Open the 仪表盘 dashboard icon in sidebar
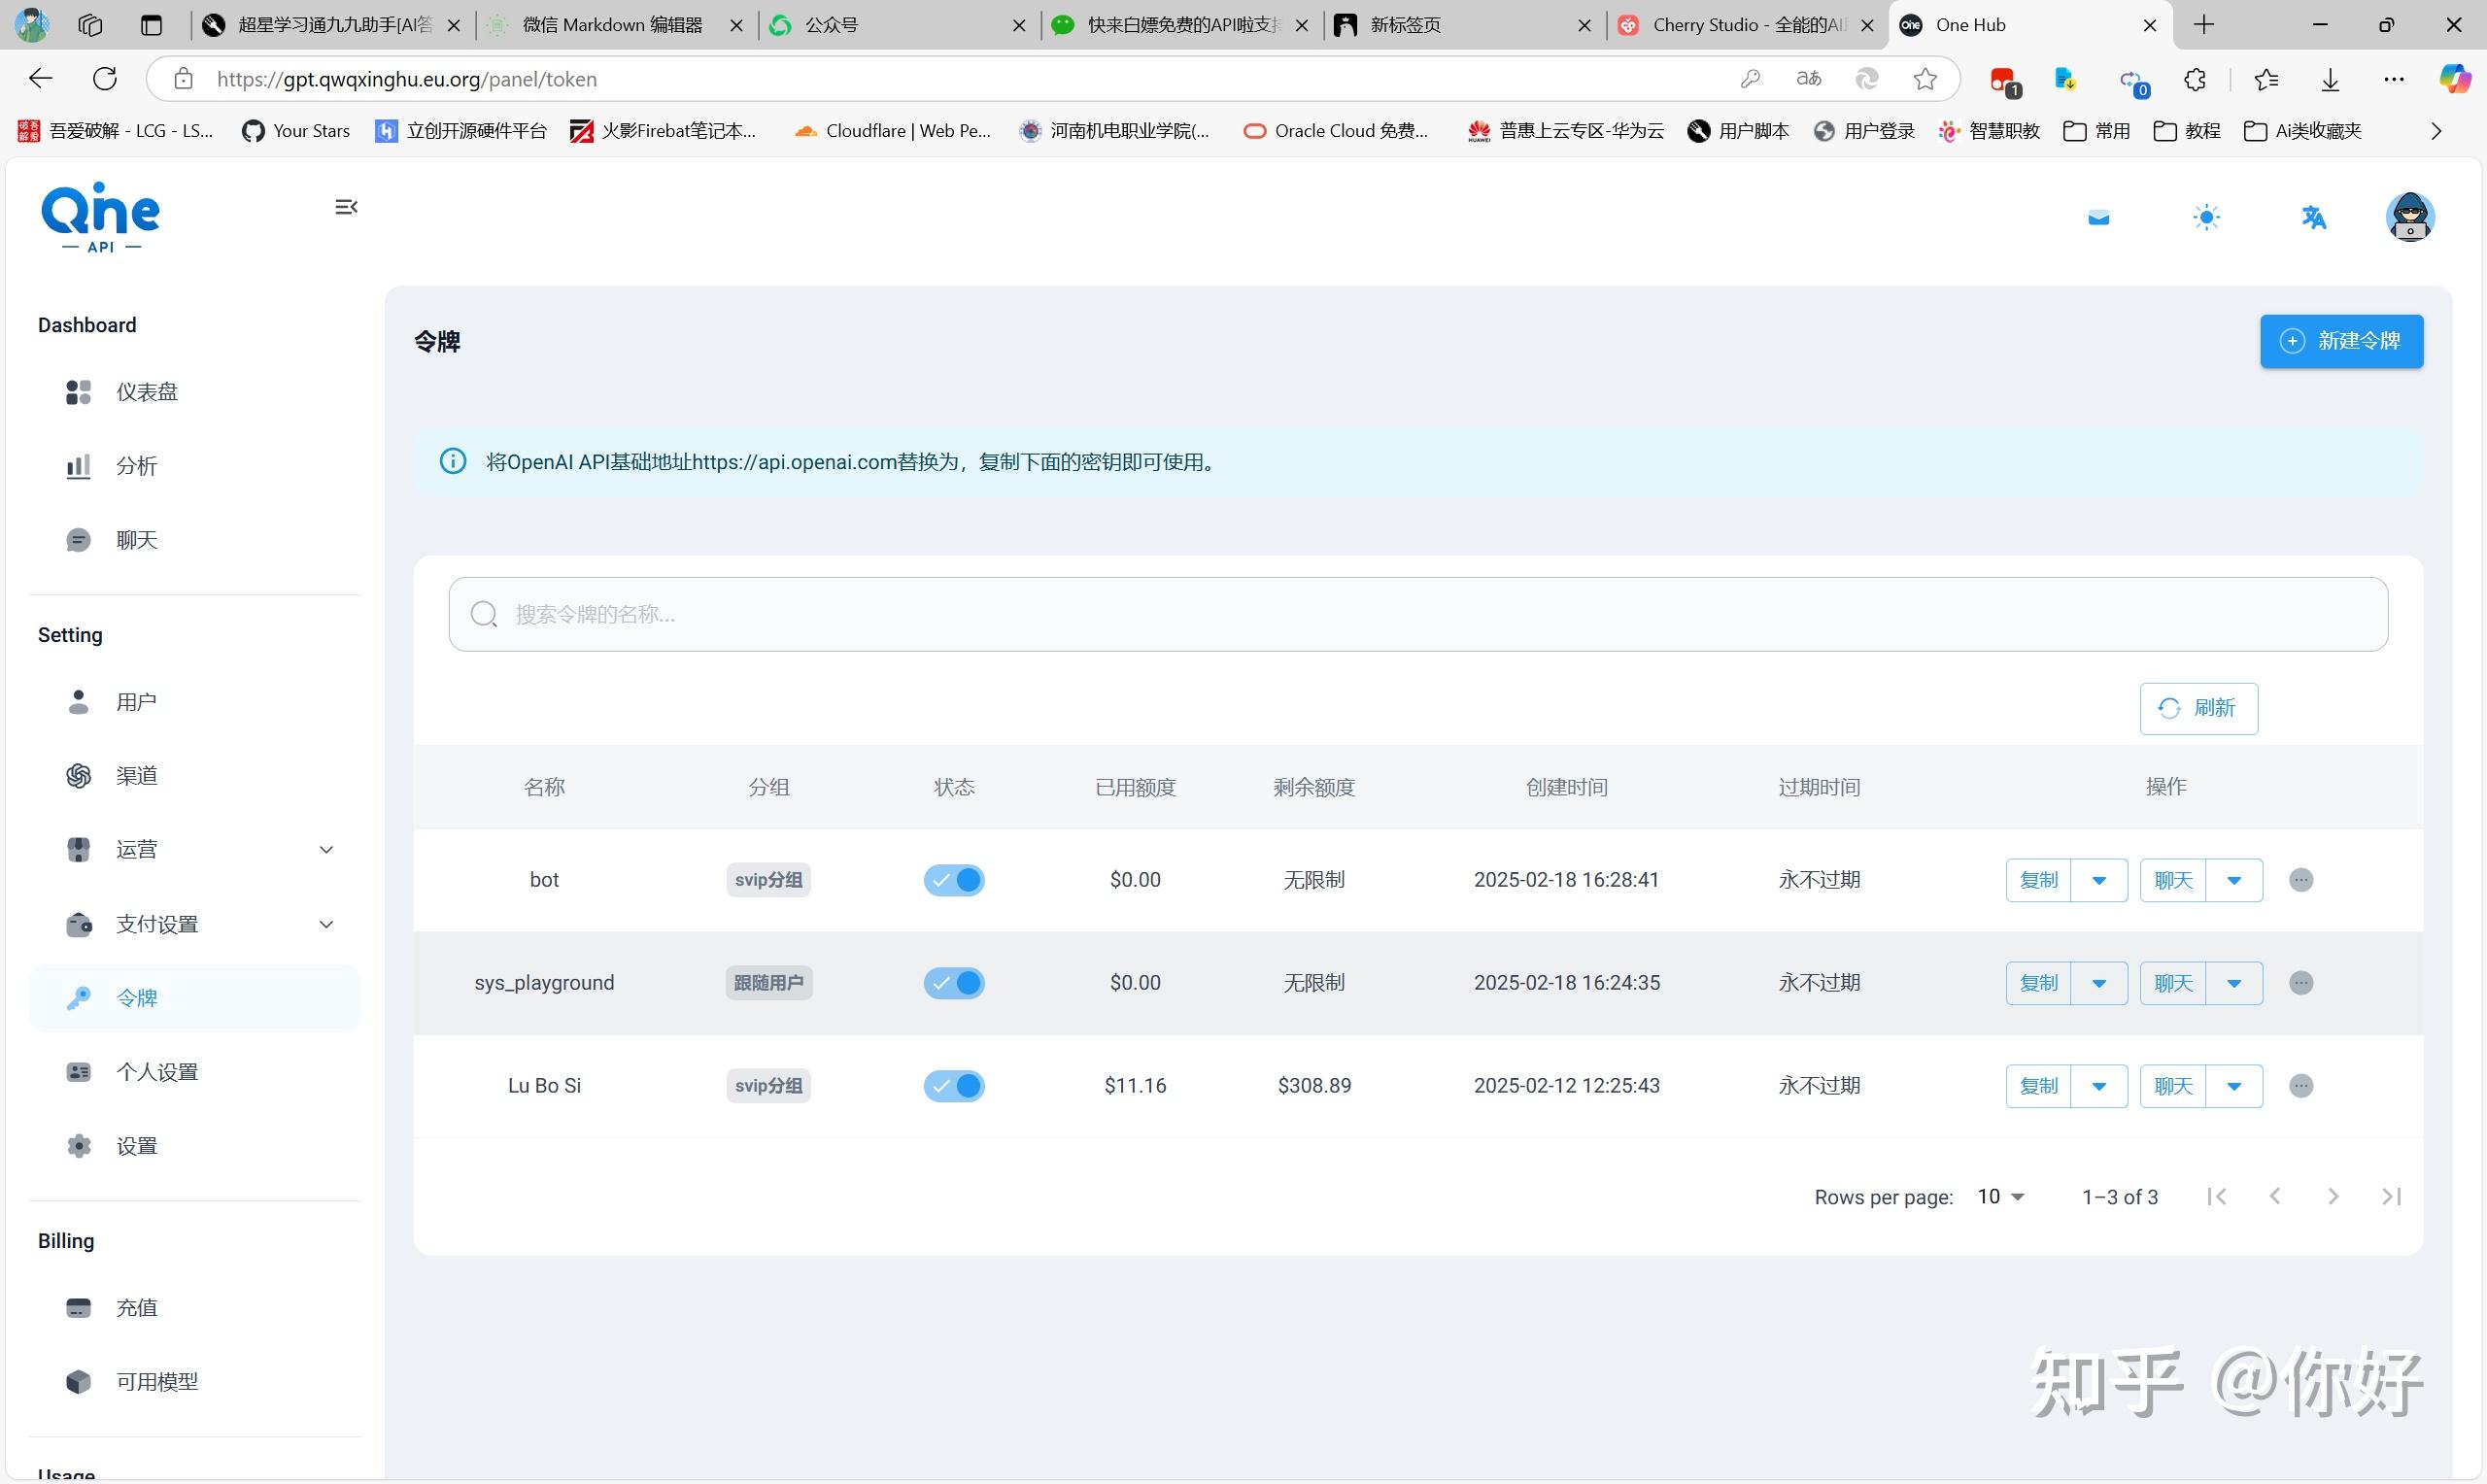The image size is (2487, 1484). click(79, 391)
